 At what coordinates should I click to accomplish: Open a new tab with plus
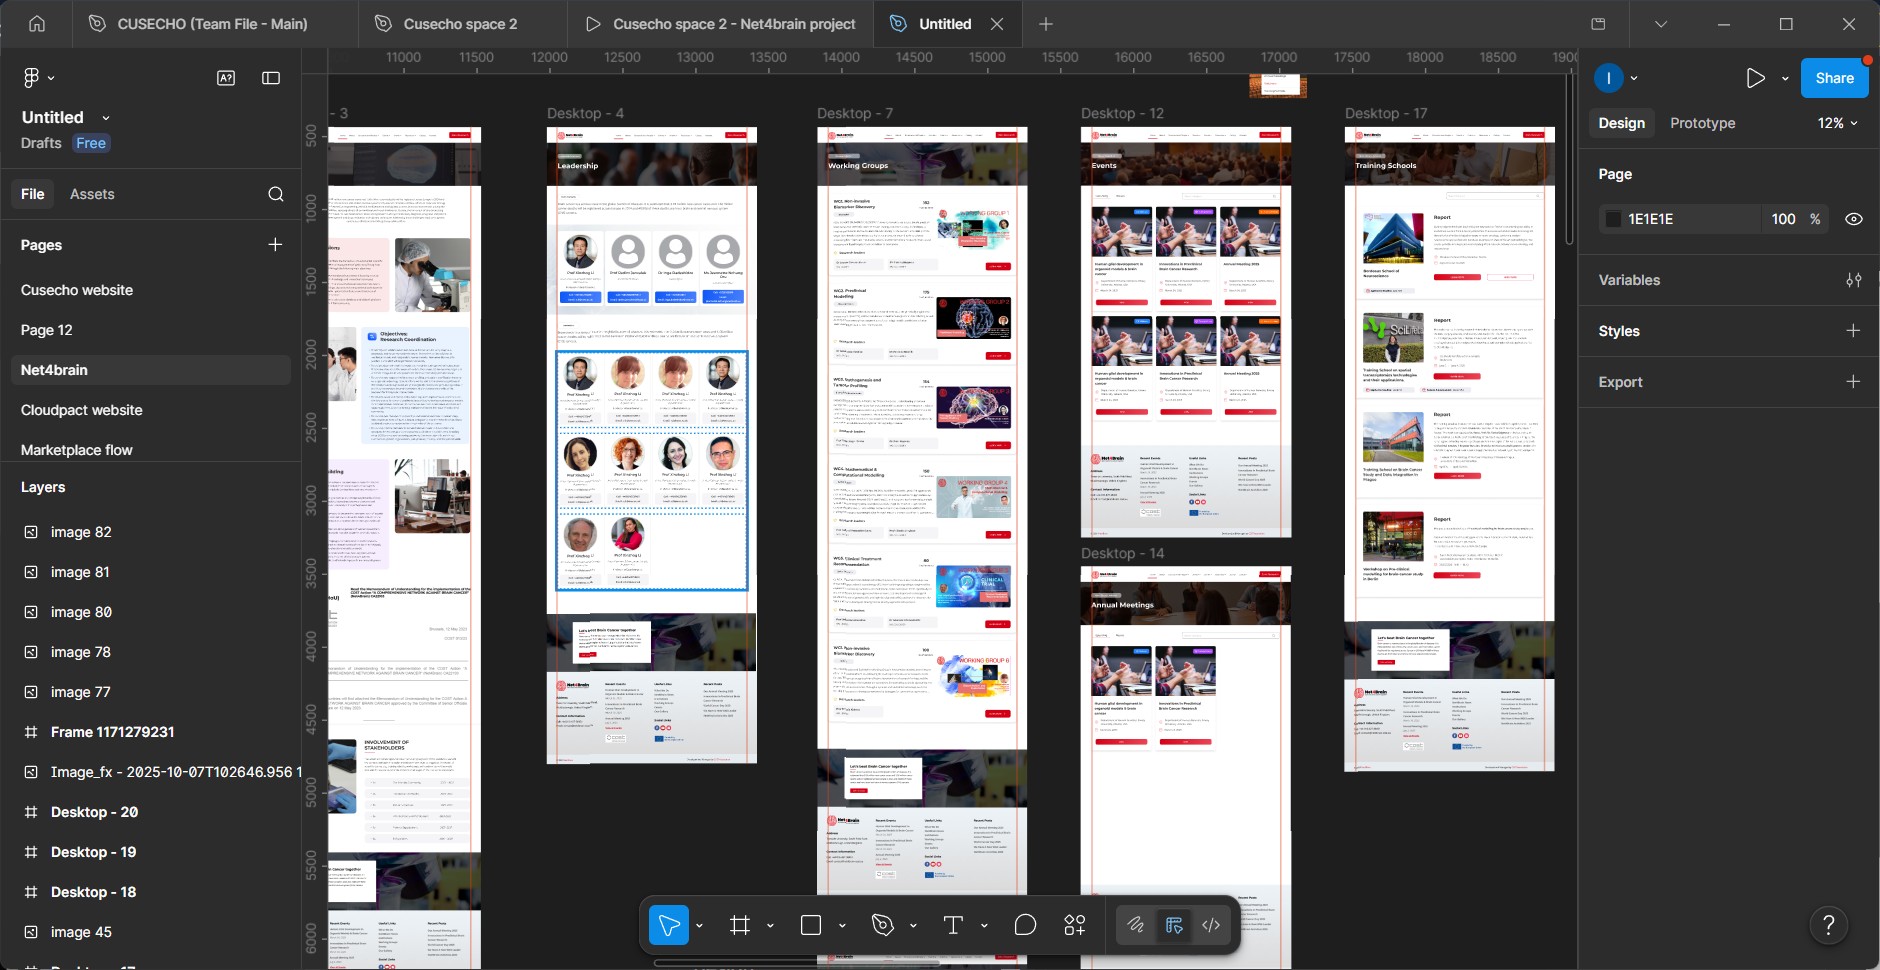tap(1046, 24)
